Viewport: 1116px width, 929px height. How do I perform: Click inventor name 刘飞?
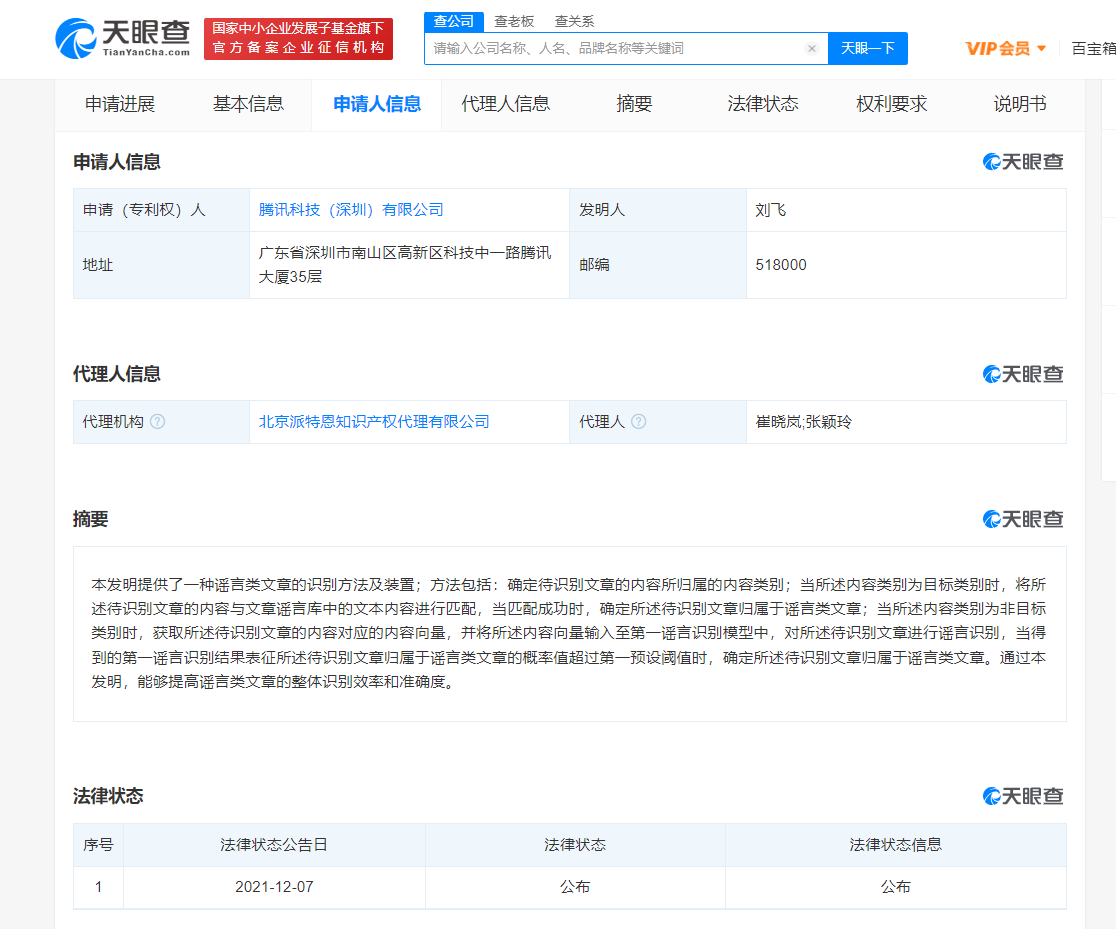[x=771, y=210]
